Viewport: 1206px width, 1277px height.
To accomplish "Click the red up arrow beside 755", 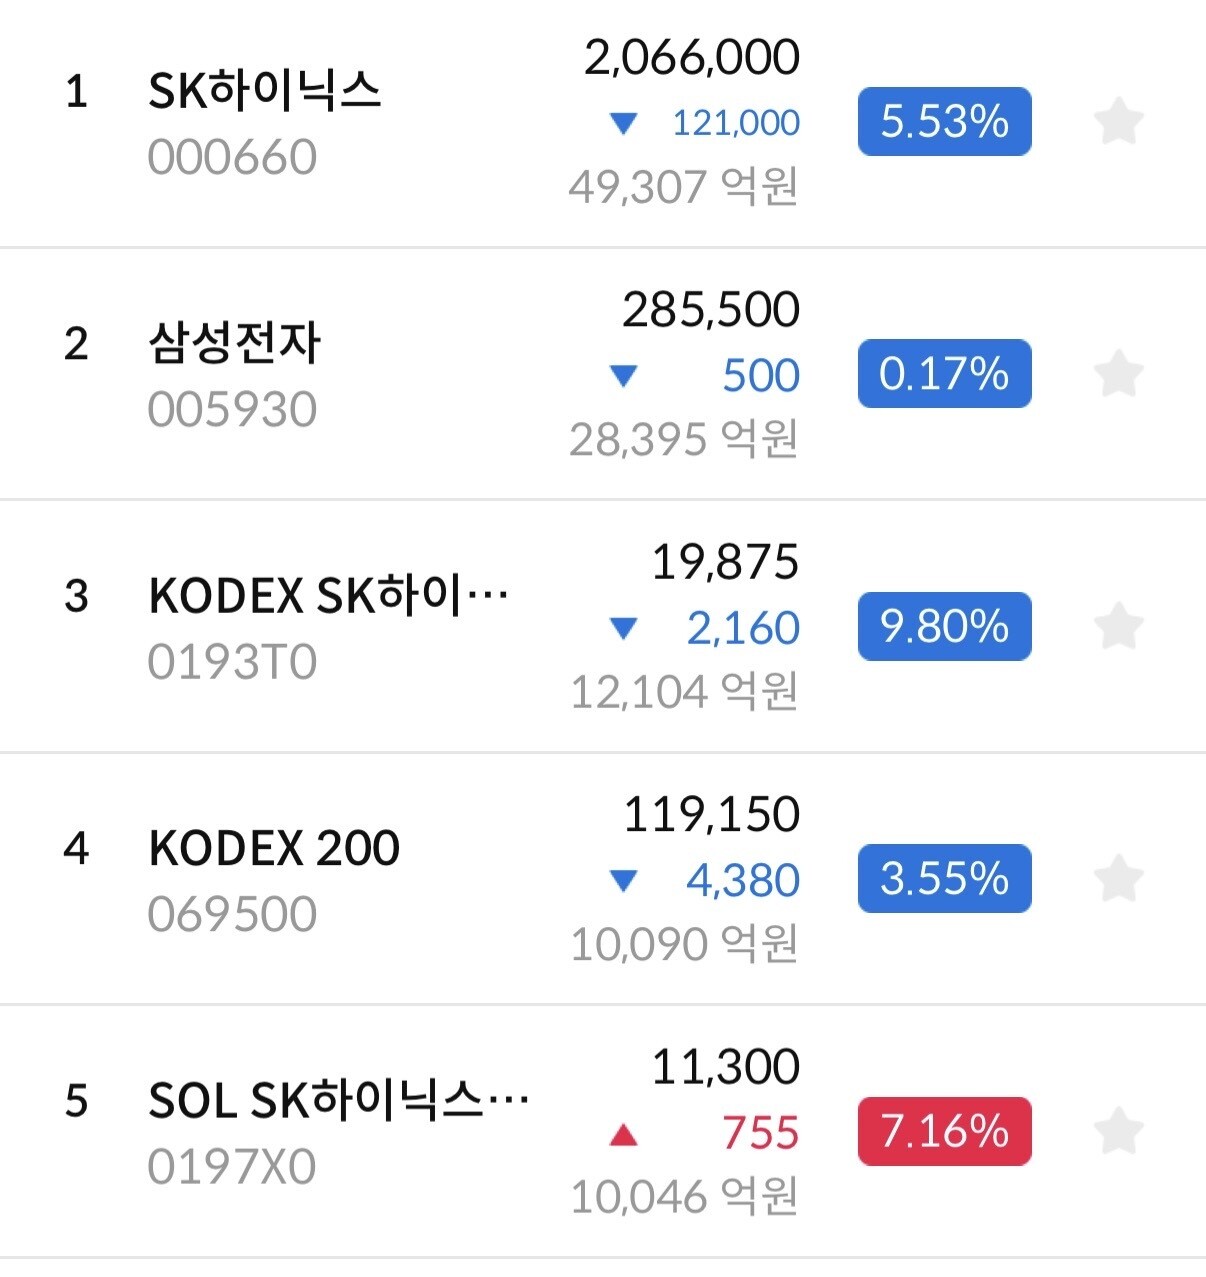I will [623, 1133].
